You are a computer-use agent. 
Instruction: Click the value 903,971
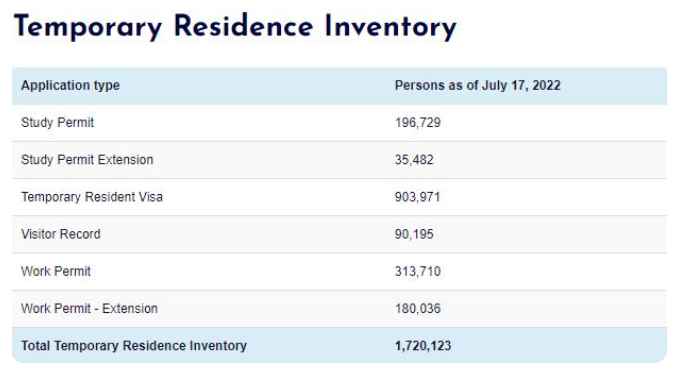(417, 197)
